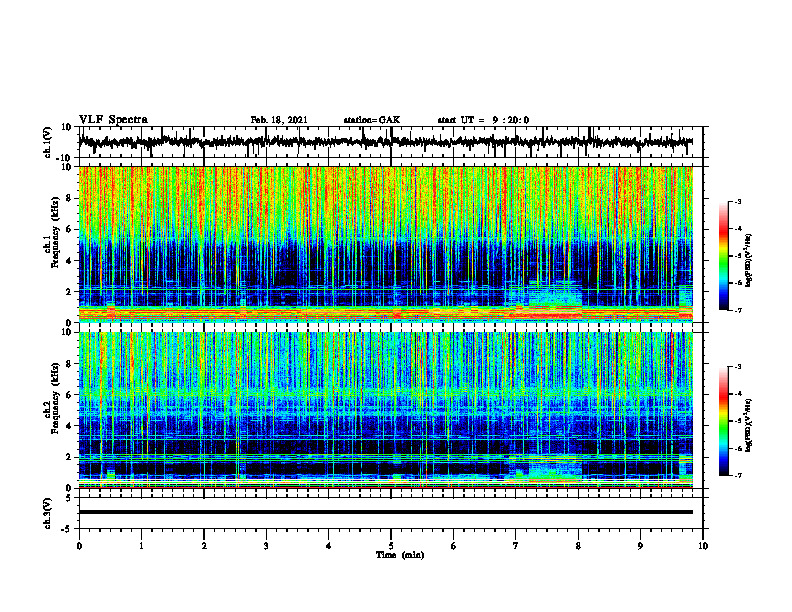Click time axis tick label "2"
This screenshot has width=792, height=612.
pos(204,546)
